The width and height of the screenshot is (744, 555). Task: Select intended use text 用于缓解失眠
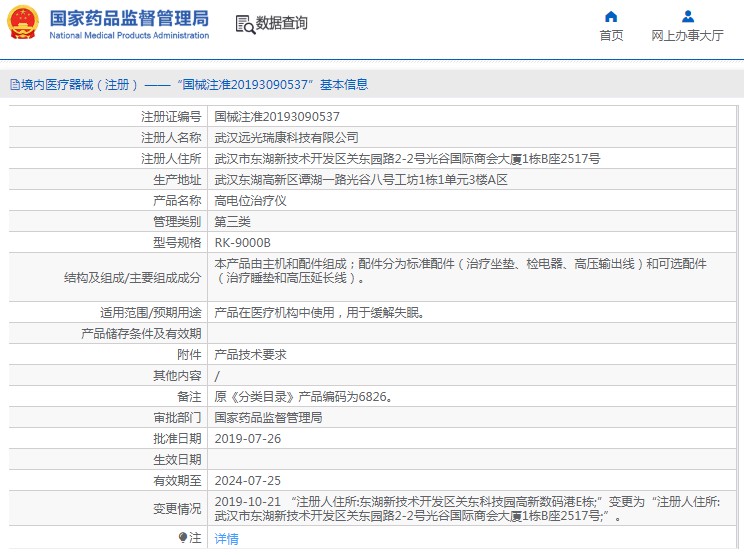pyautogui.click(x=319, y=313)
